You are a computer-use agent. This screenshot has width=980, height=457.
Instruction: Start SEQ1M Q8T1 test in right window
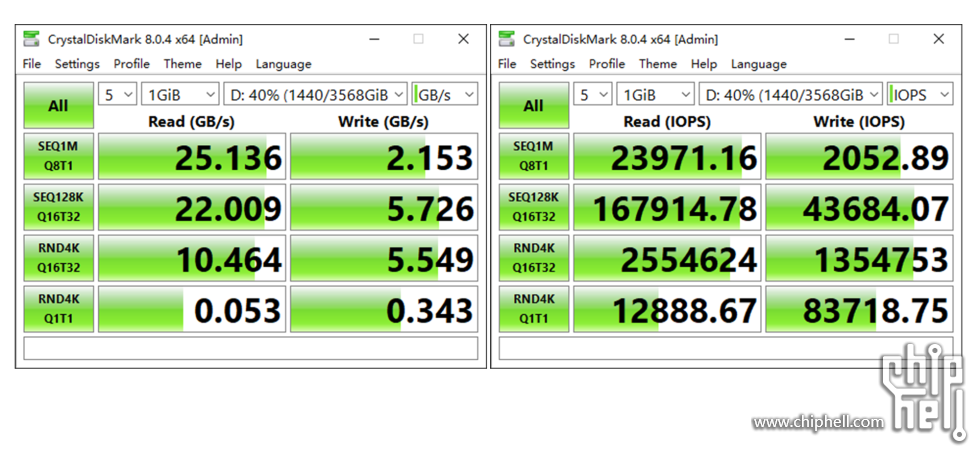[534, 156]
